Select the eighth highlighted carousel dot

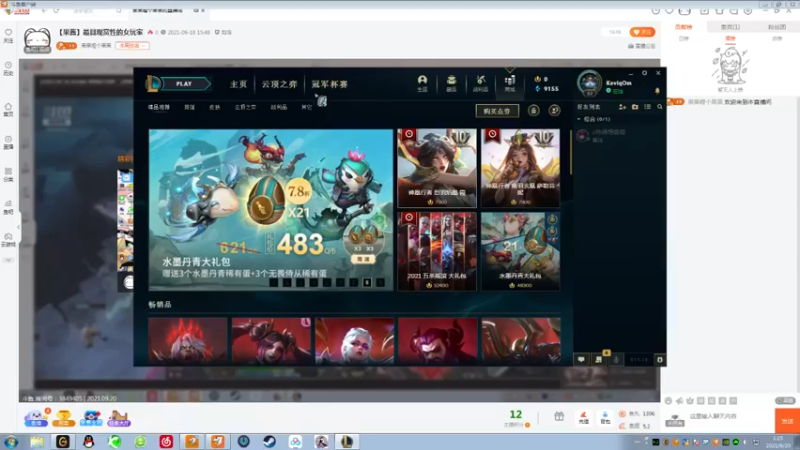(367, 282)
